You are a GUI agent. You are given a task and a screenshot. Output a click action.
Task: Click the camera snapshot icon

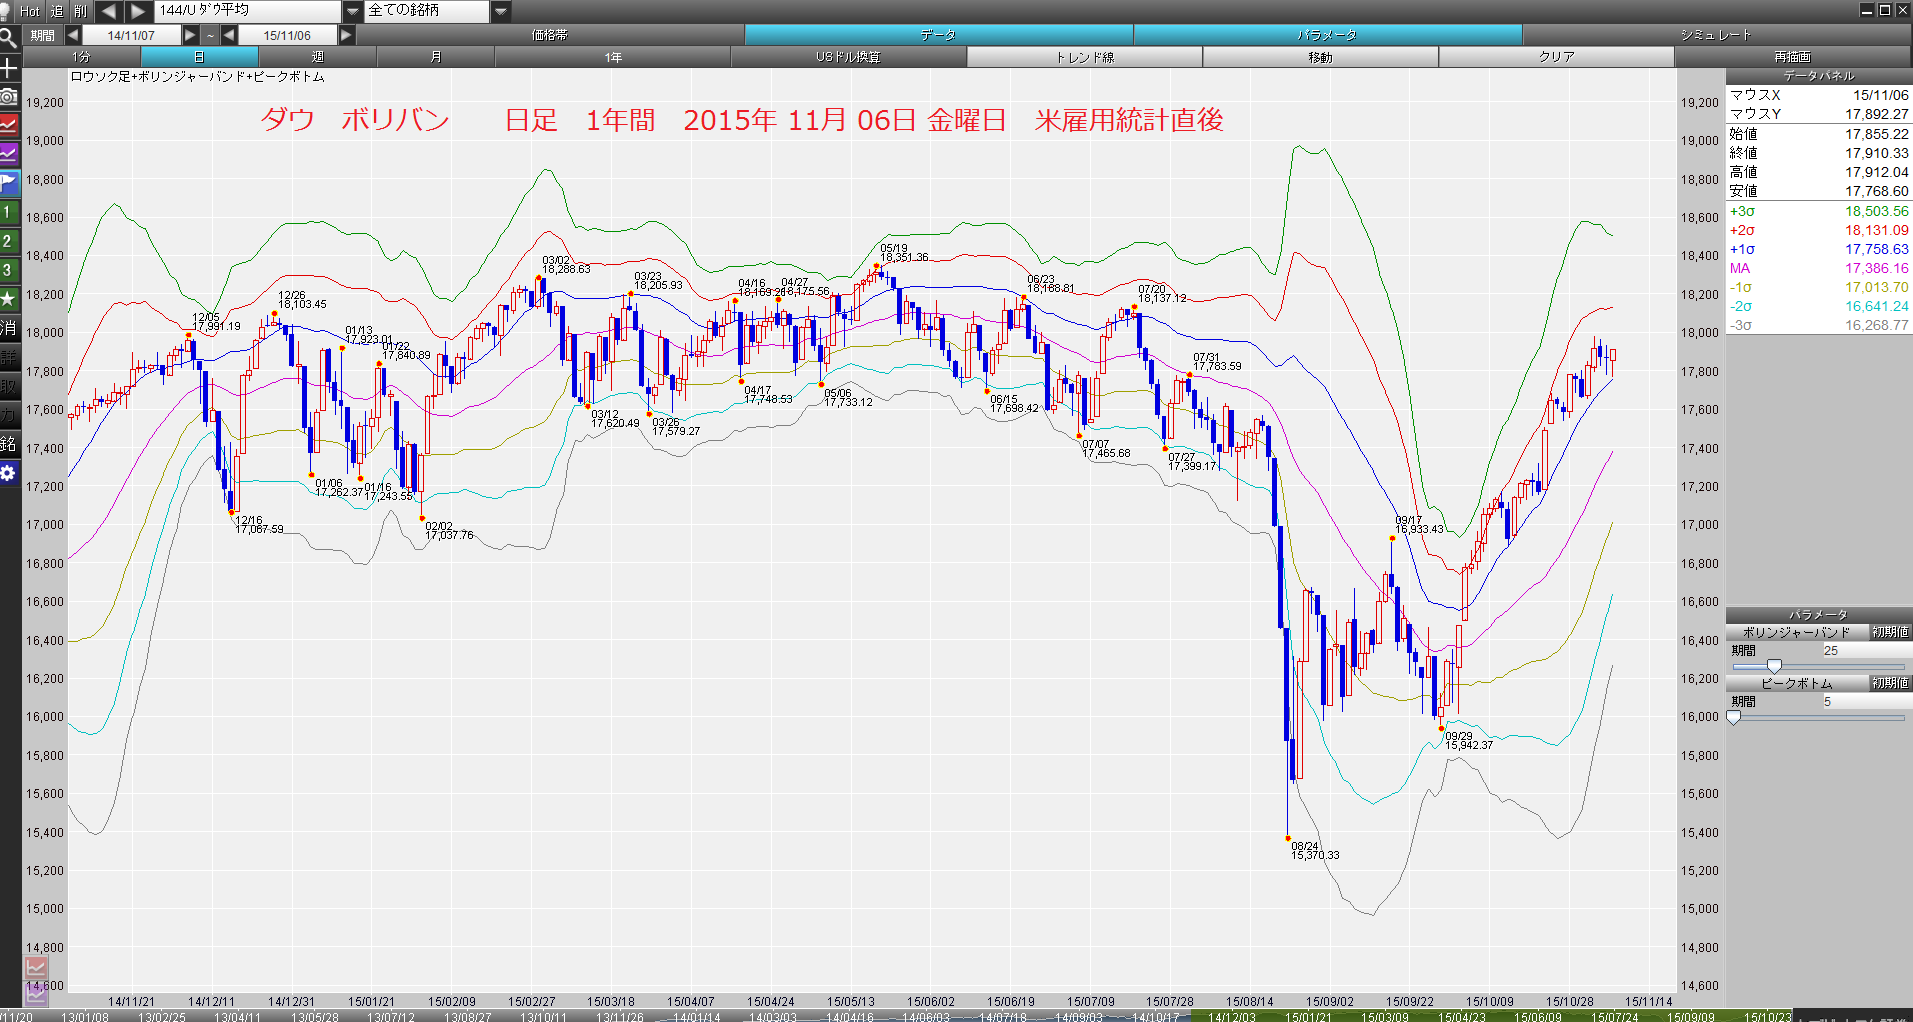[8, 96]
